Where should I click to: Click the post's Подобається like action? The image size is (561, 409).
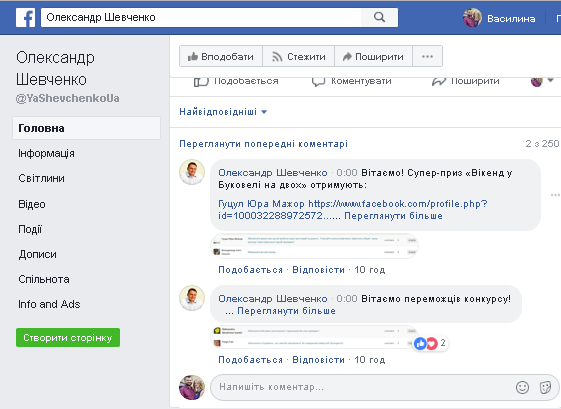point(236,81)
